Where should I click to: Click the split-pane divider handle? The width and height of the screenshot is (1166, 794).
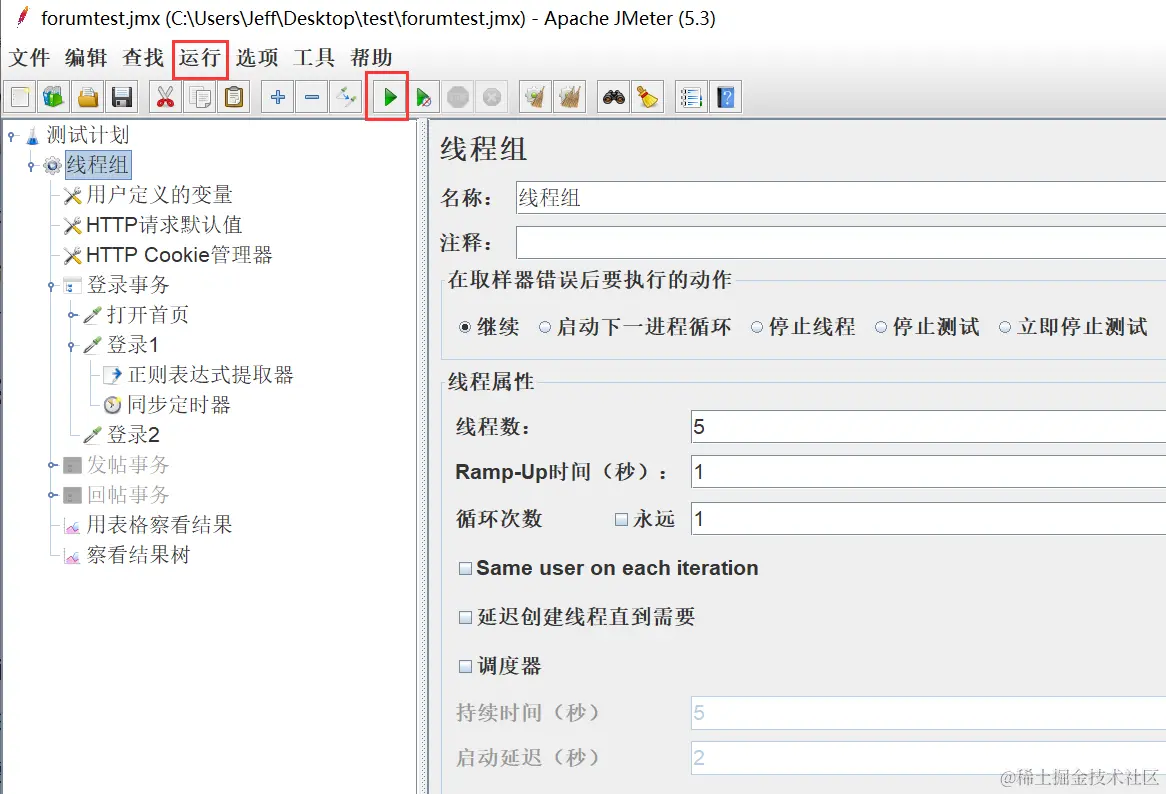point(423,456)
